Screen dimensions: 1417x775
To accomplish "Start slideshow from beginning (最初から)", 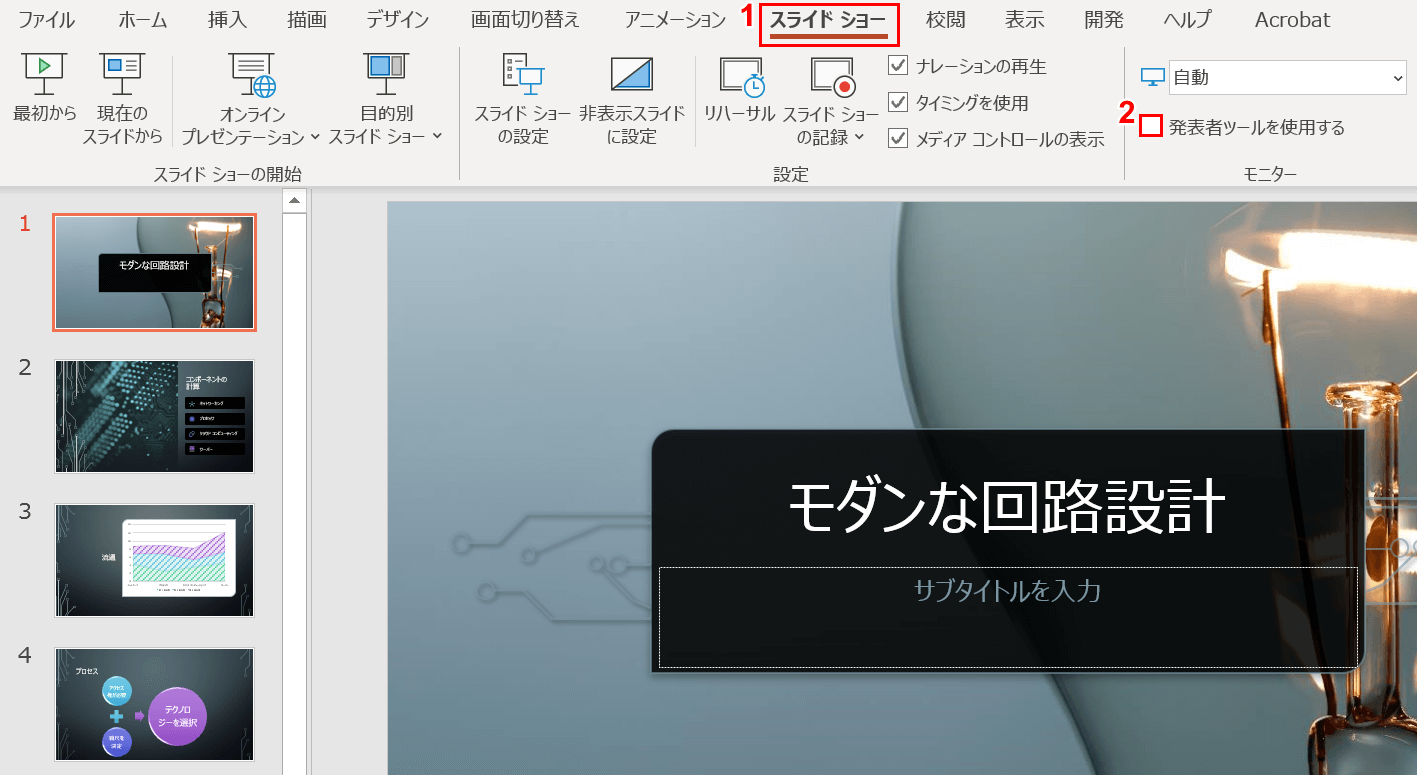I will tap(45, 89).
